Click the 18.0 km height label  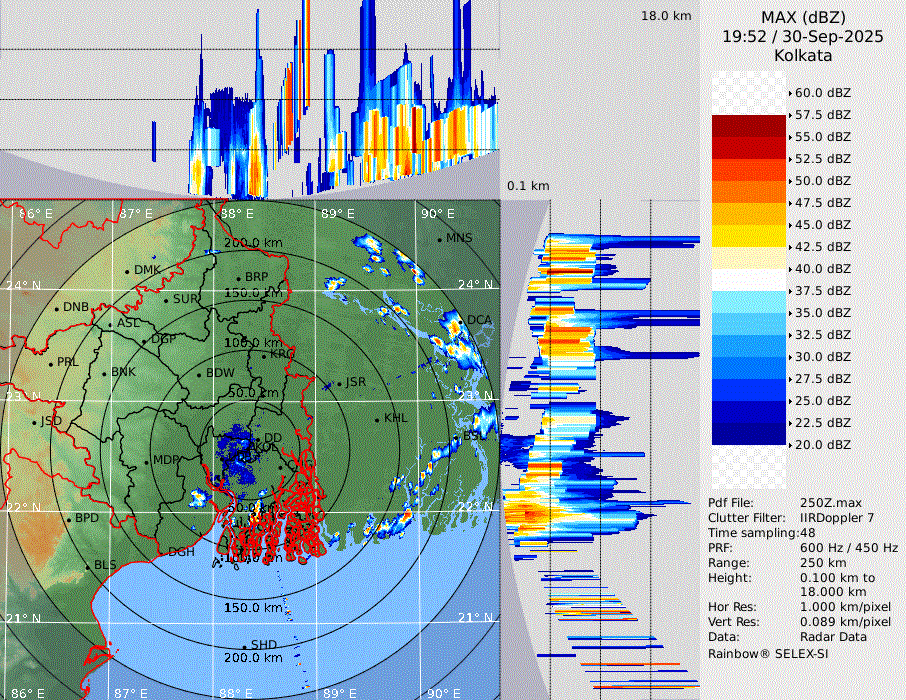pos(666,16)
